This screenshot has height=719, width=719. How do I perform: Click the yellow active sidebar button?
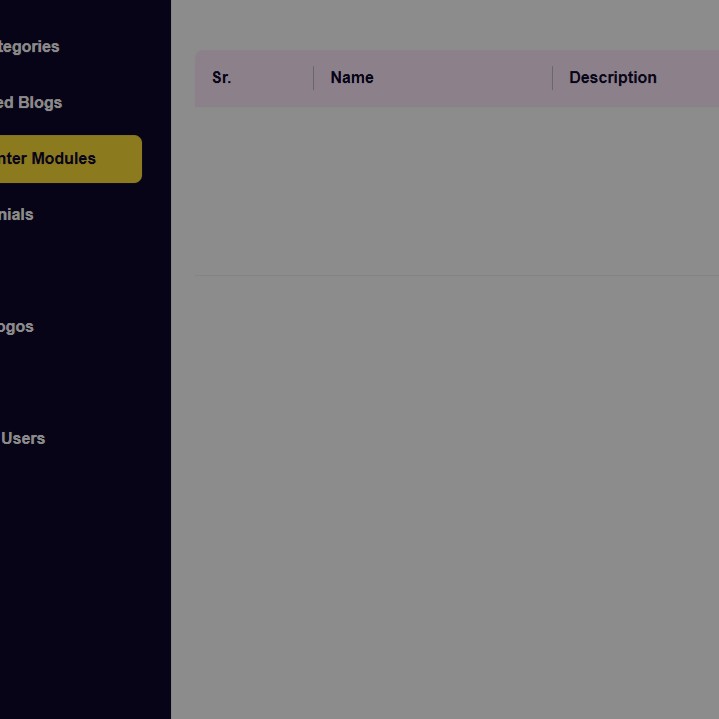pos(70,159)
